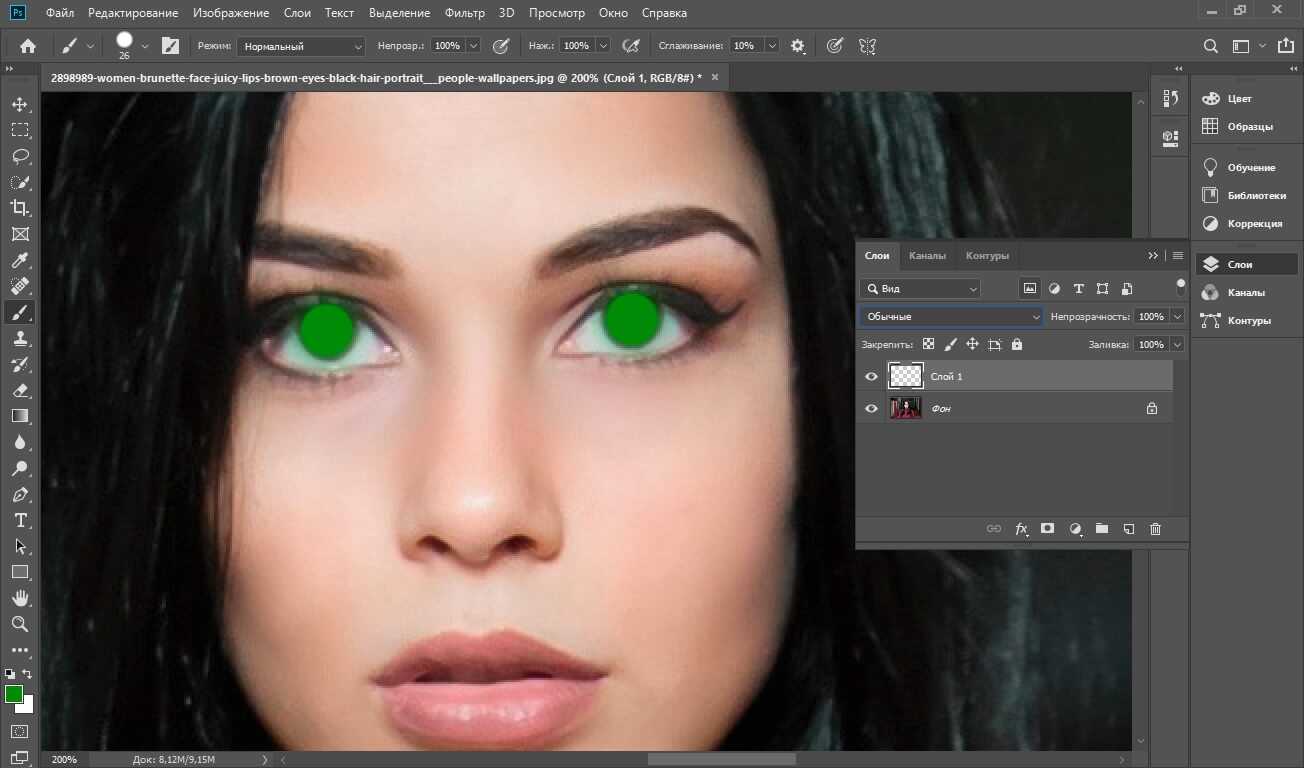The image size is (1304, 768).
Task: Select the Clone Stamp tool
Action: coord(20,338)
